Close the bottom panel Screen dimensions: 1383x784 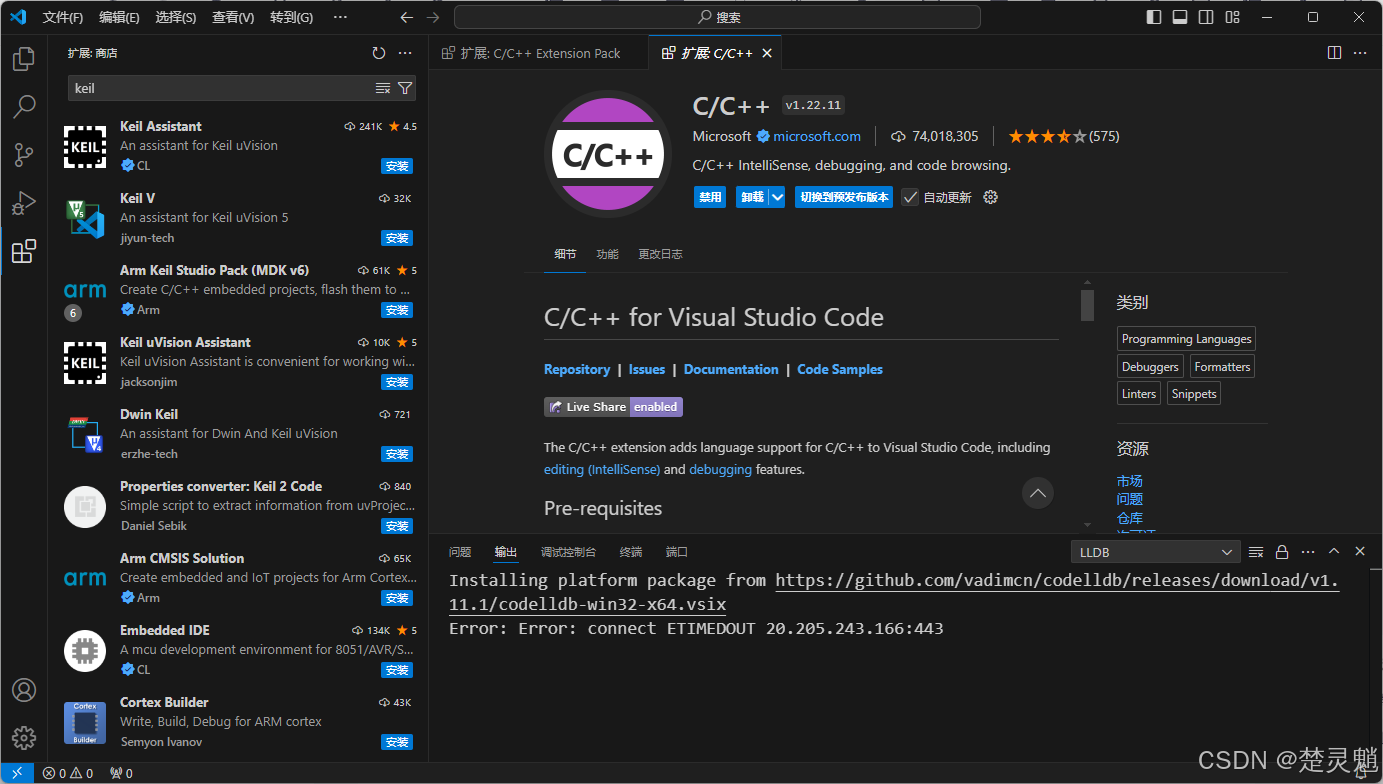tap(1360, 552)
